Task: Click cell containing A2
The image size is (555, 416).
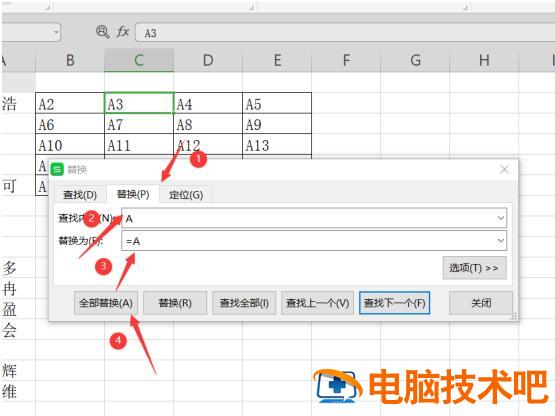Action: pos(70,103)
